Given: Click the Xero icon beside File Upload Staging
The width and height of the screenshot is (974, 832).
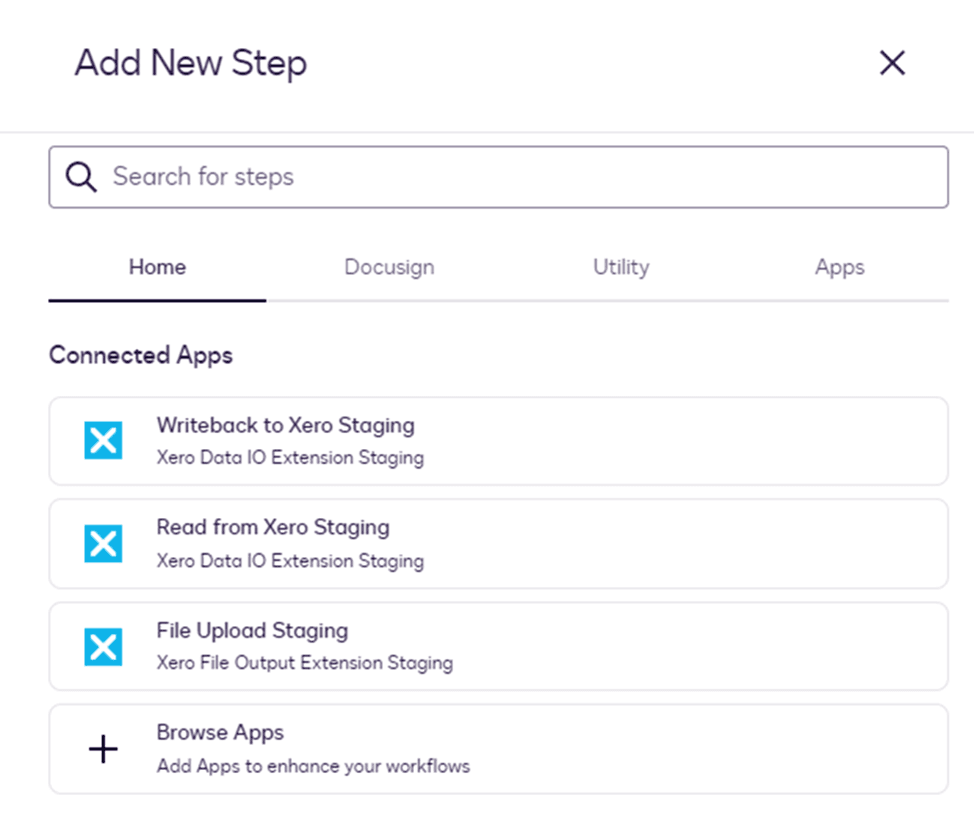Looking at the screenshot, I should [103, 647].
